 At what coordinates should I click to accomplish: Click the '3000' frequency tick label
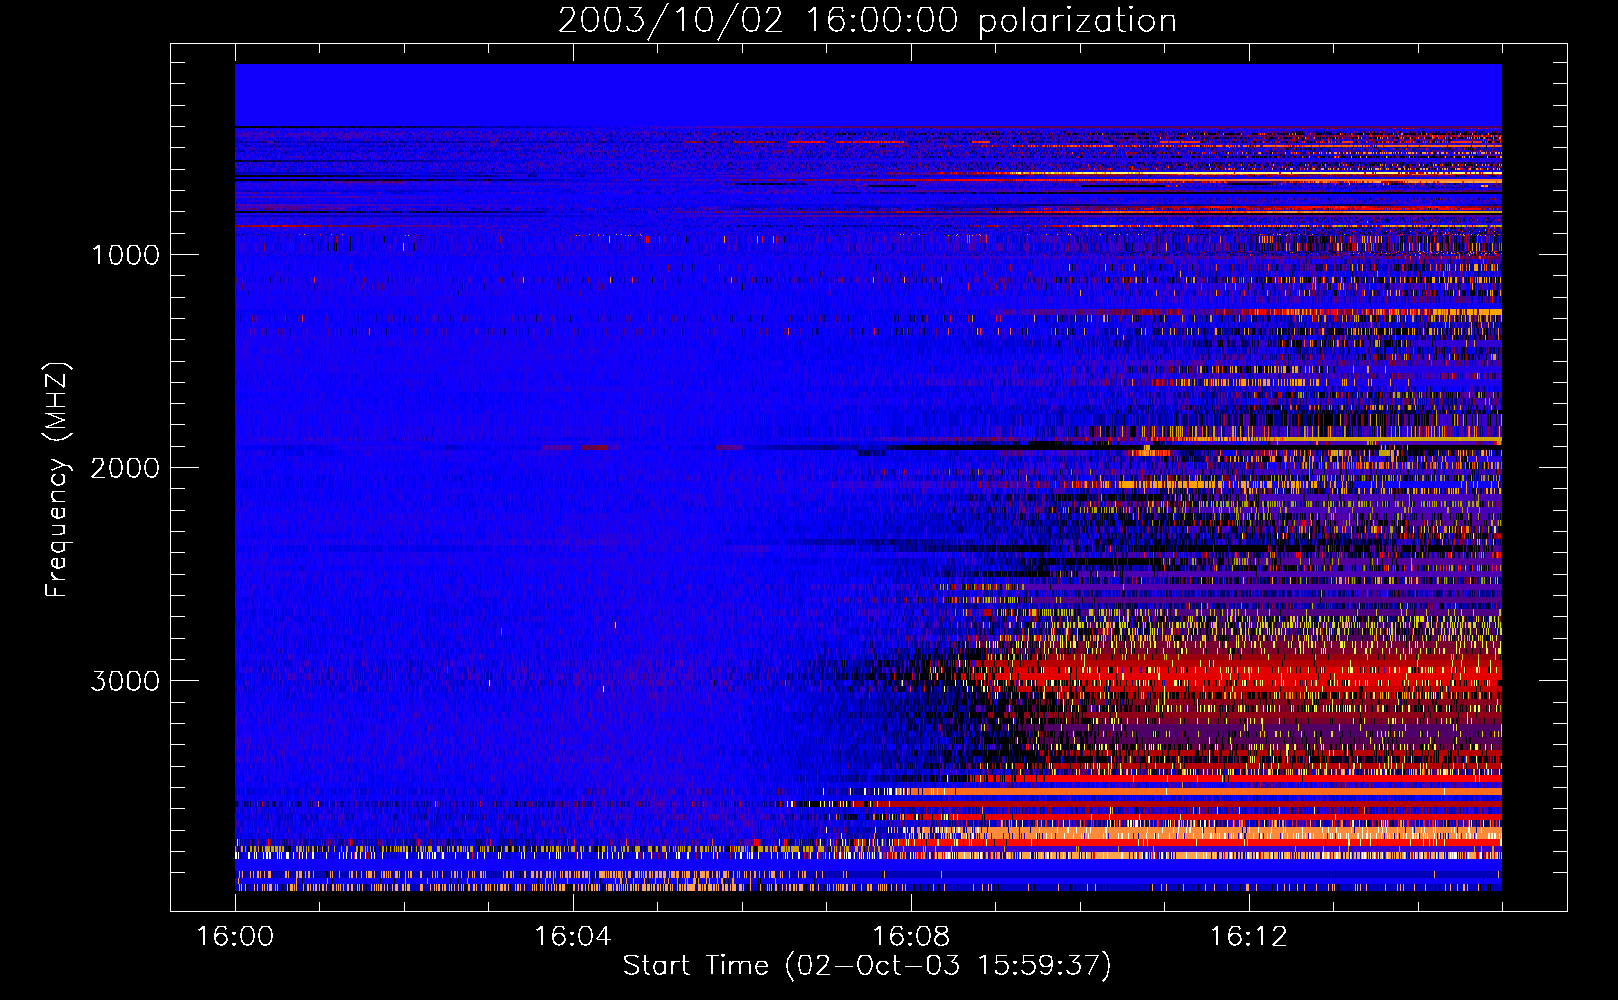coord(125,681)
